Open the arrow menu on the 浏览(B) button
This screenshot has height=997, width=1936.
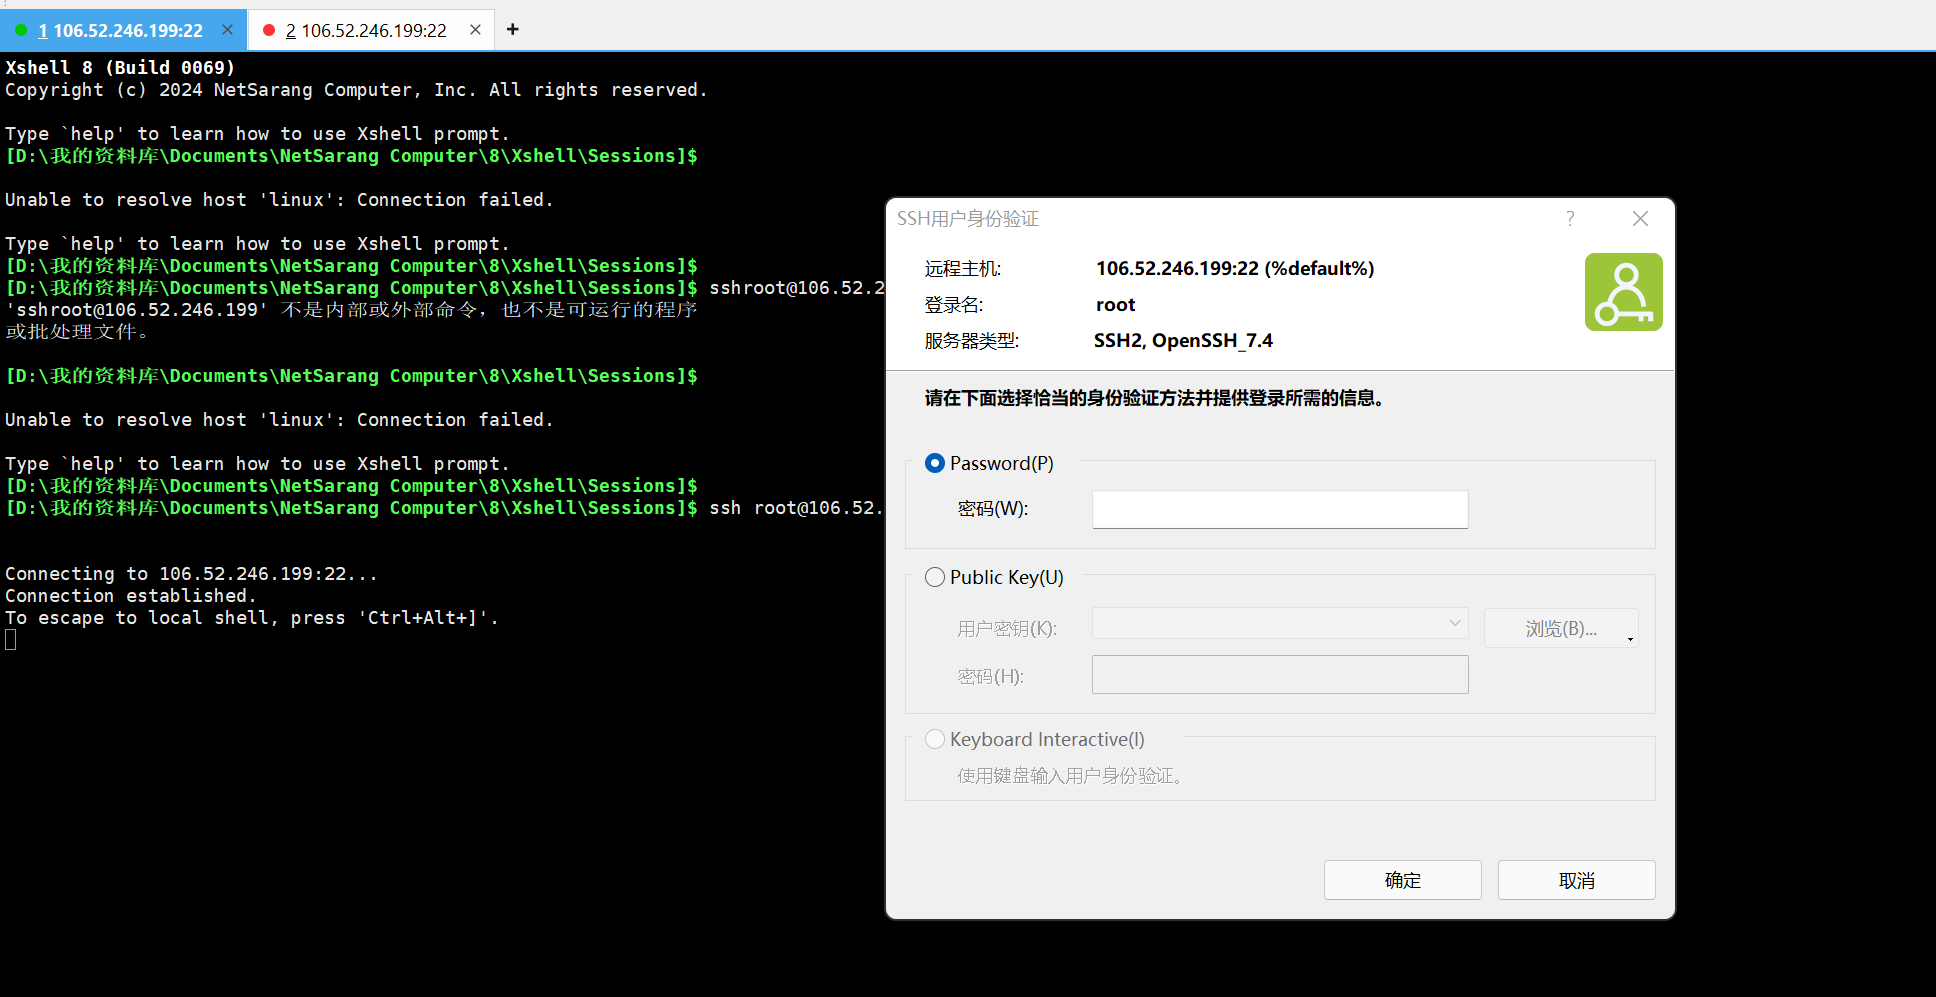click(x=1630, y=639)
